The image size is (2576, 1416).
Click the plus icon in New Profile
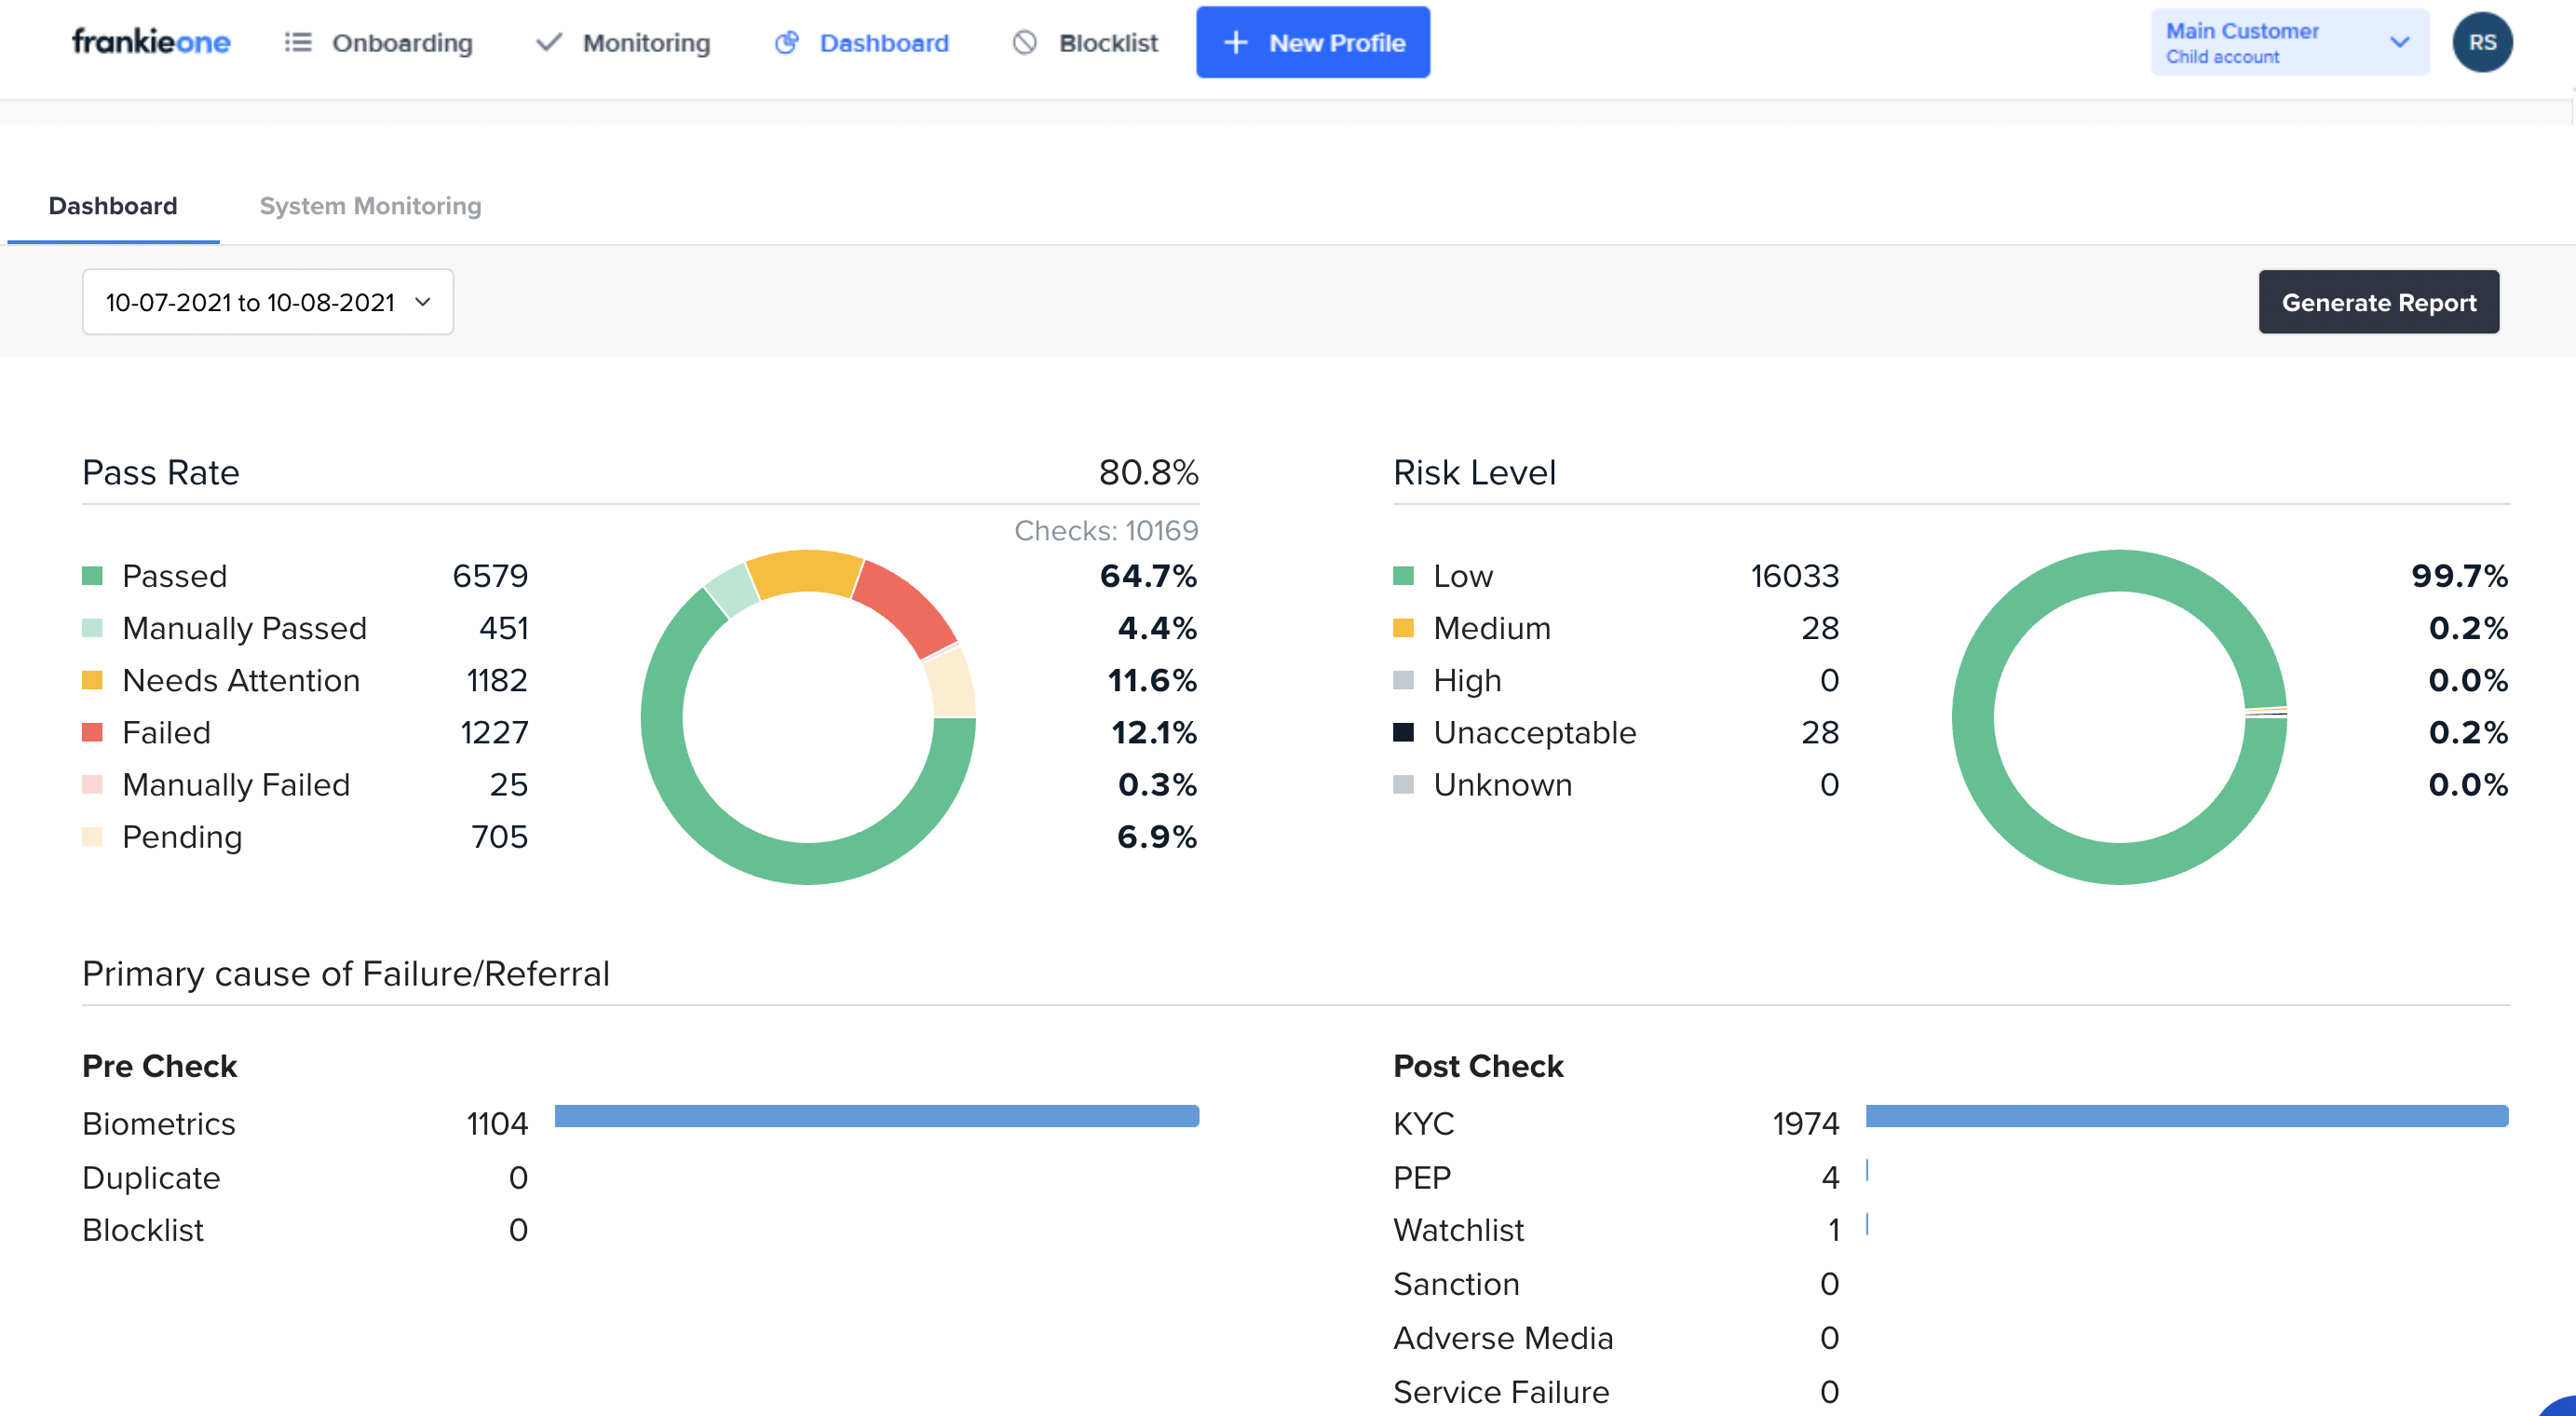click(x=1235, y=42)
